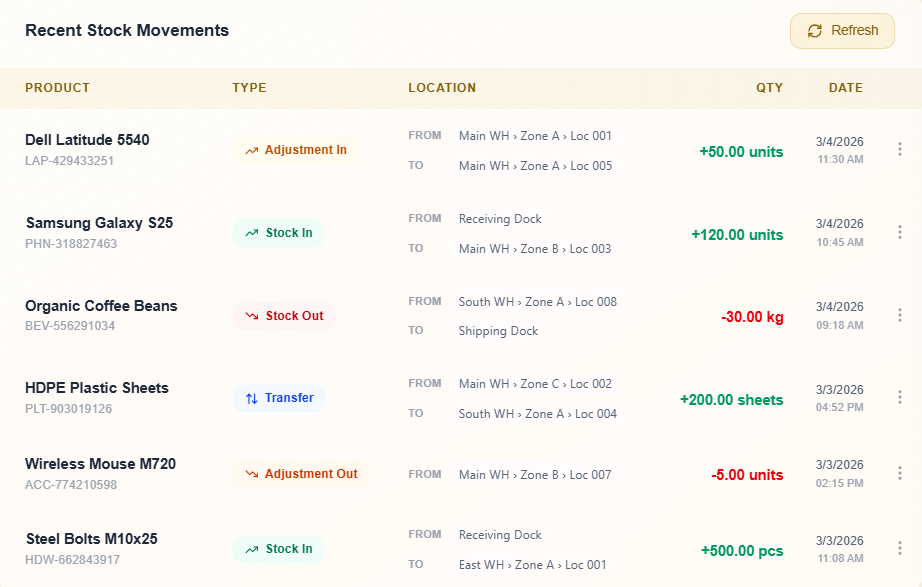Select the QTY column header
This screenshot has width=922, height=587.
tap(770, 88)
